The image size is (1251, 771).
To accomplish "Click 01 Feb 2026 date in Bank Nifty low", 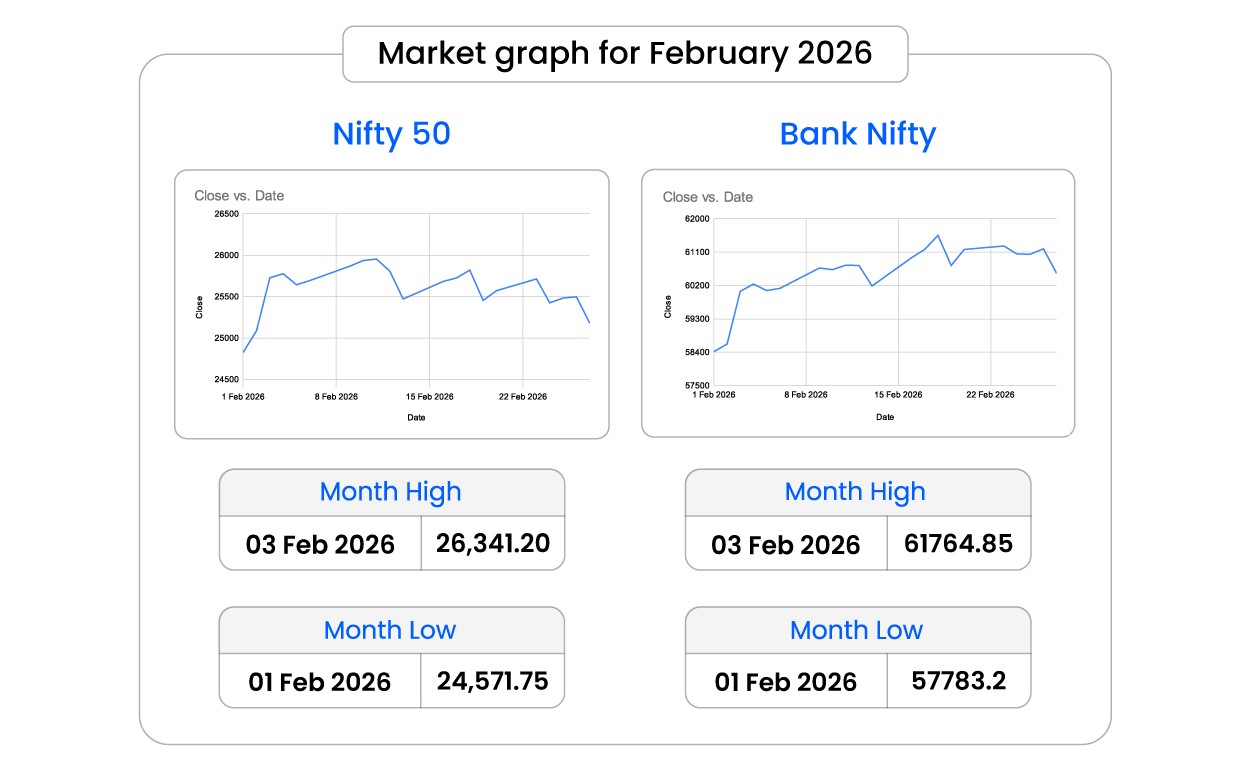I will point(786,682).
